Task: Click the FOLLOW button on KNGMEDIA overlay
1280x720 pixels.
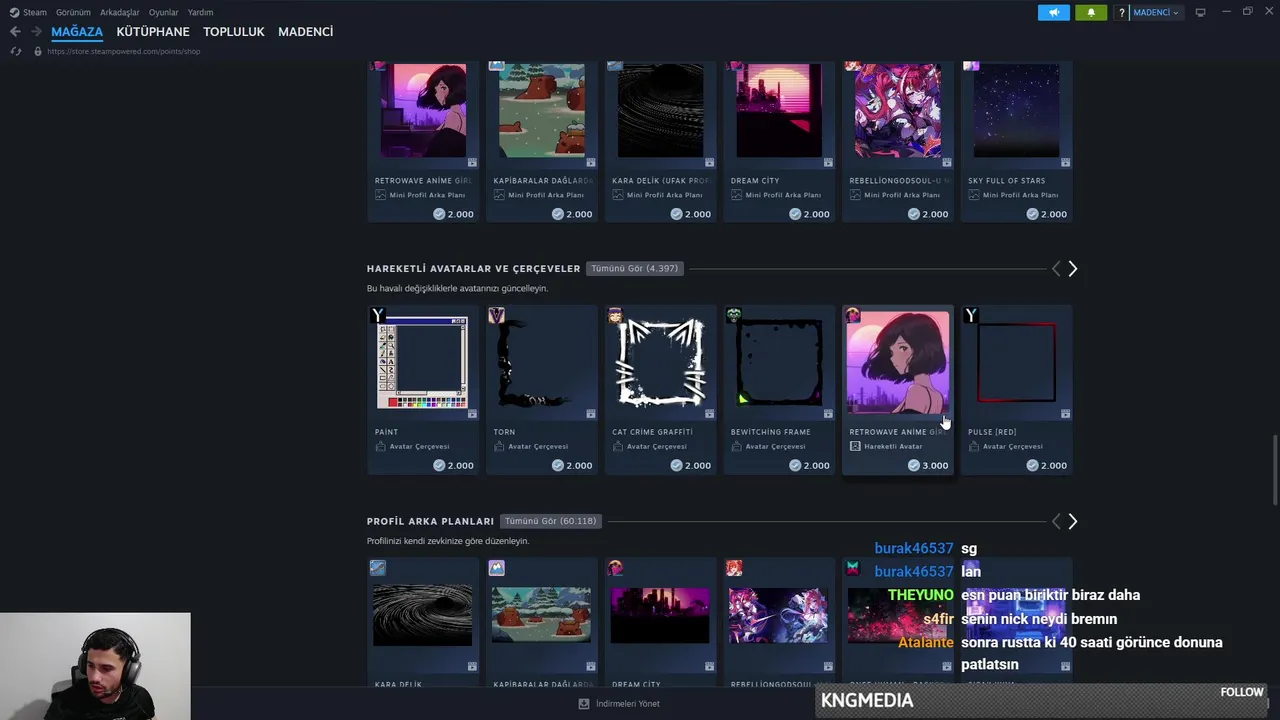Action: (x=1242, y=692)
